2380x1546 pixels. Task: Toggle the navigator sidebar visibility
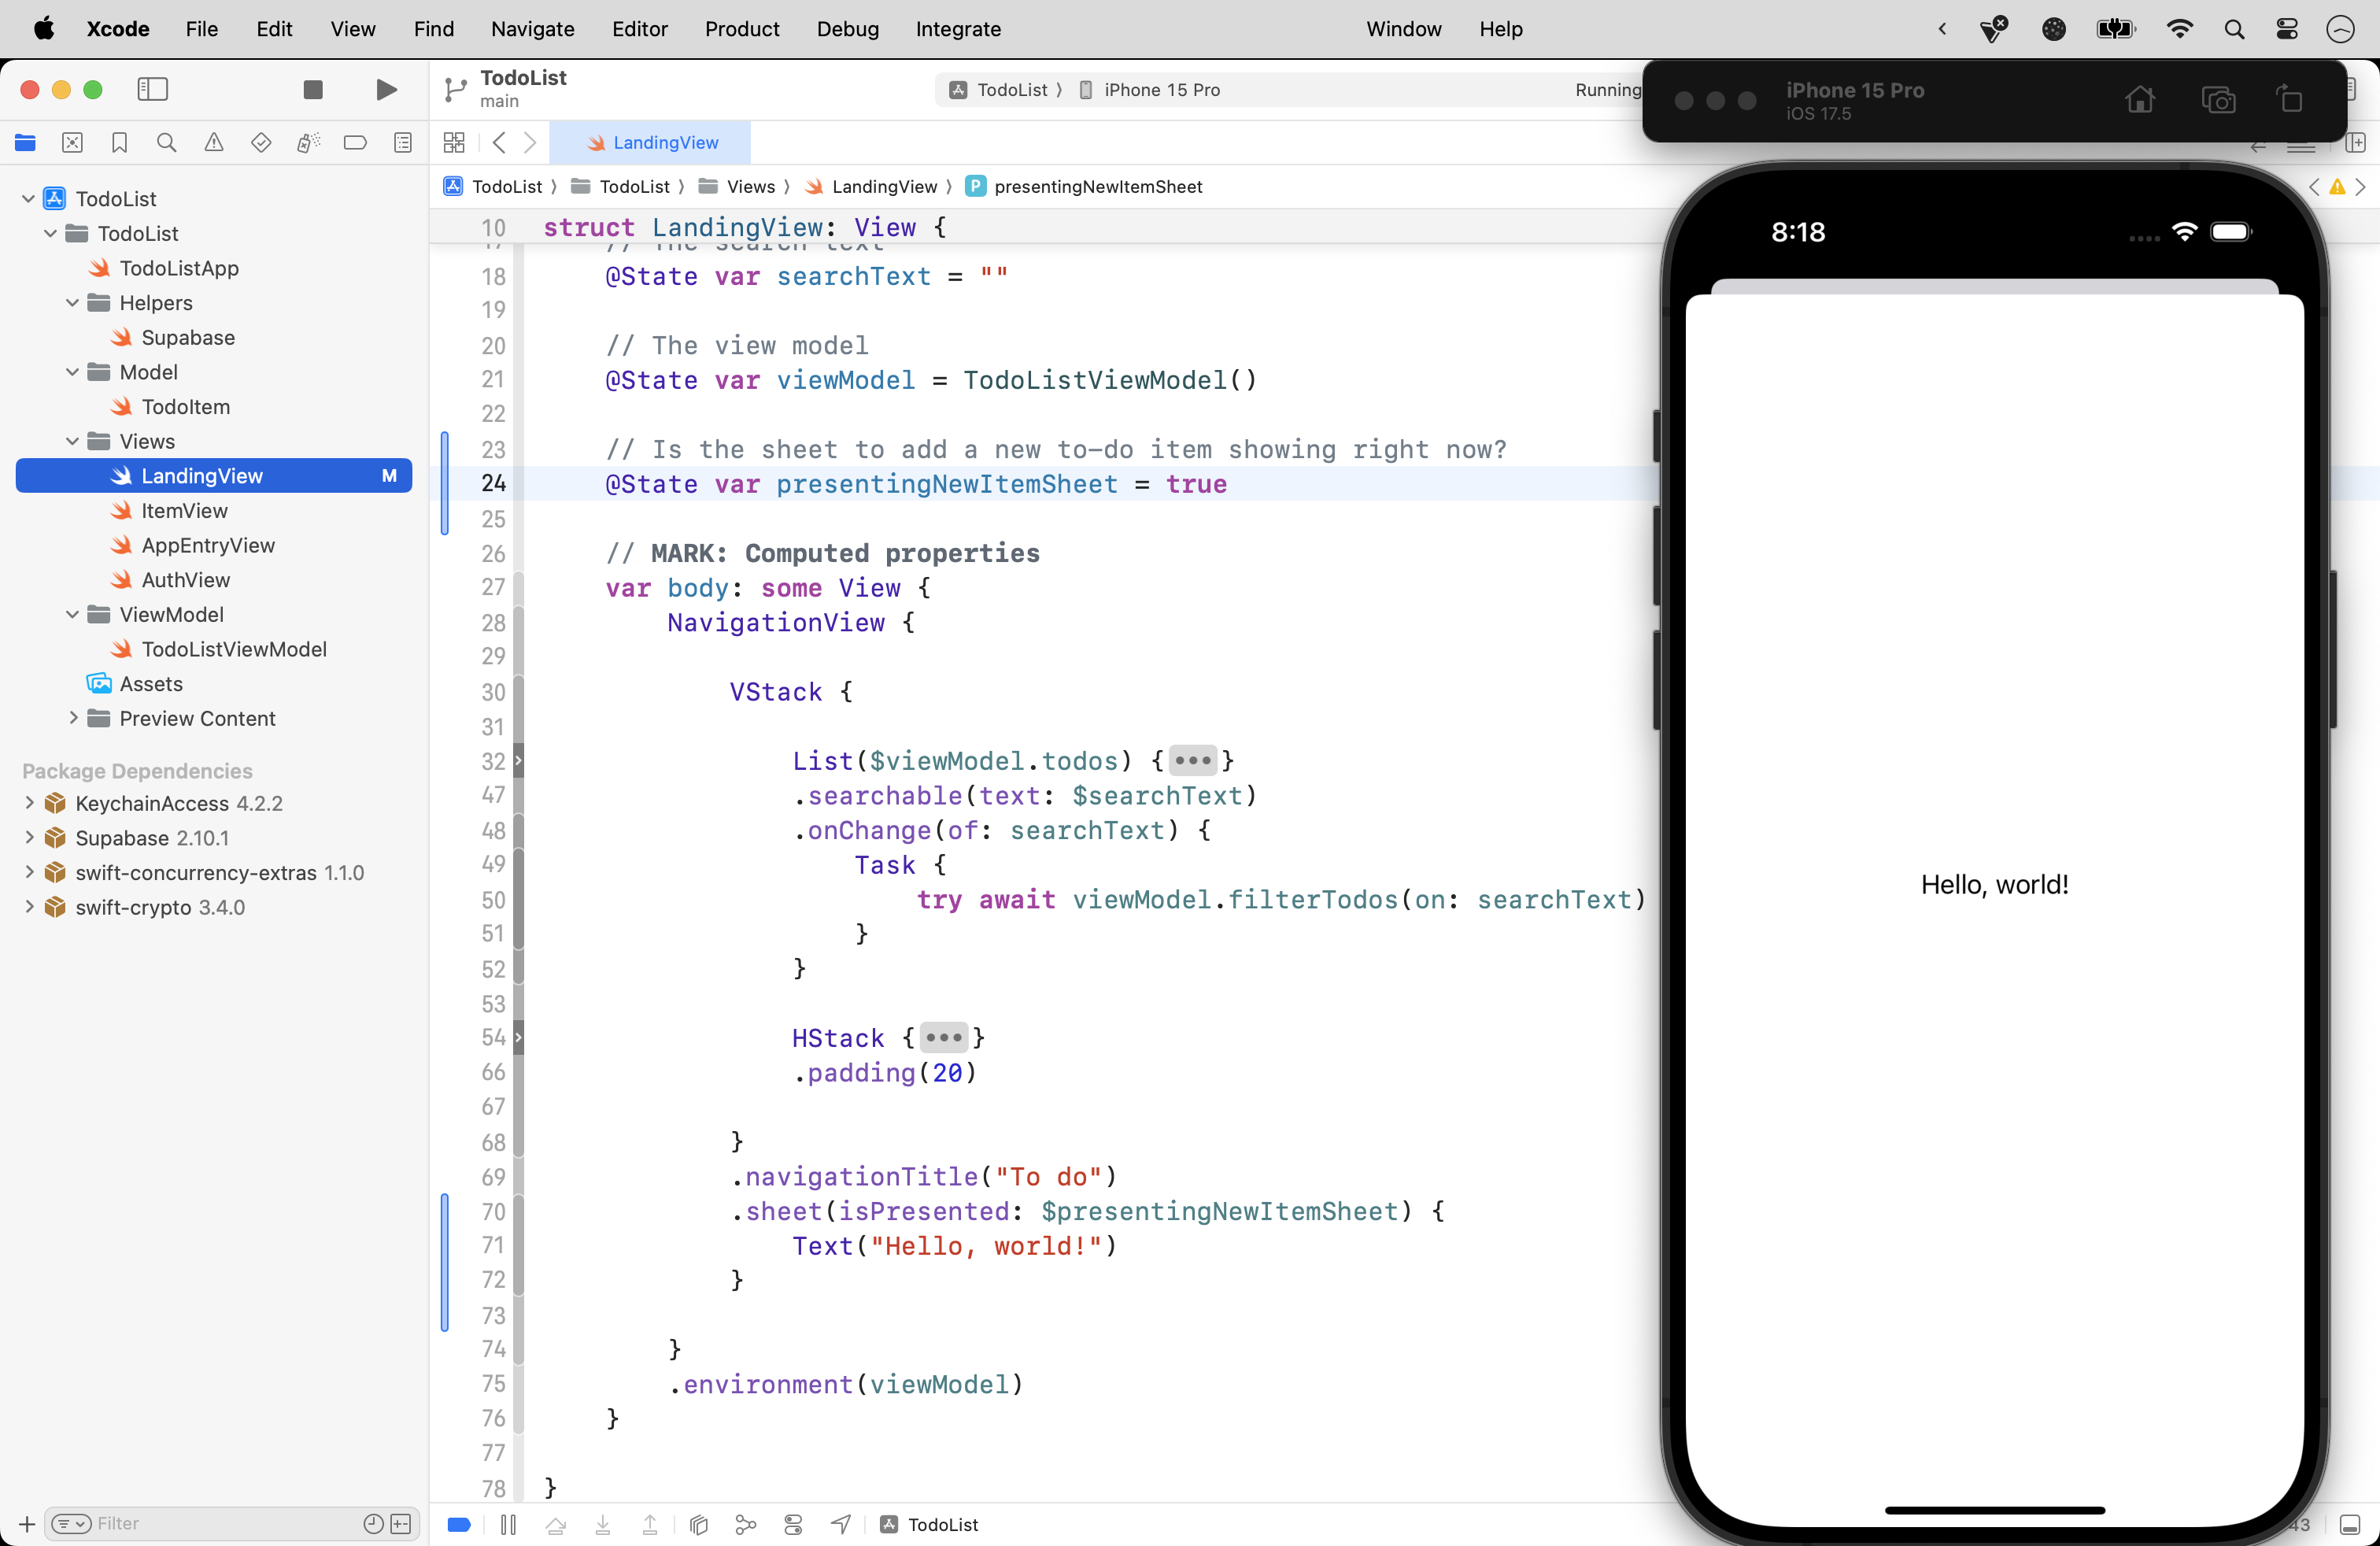152,90
